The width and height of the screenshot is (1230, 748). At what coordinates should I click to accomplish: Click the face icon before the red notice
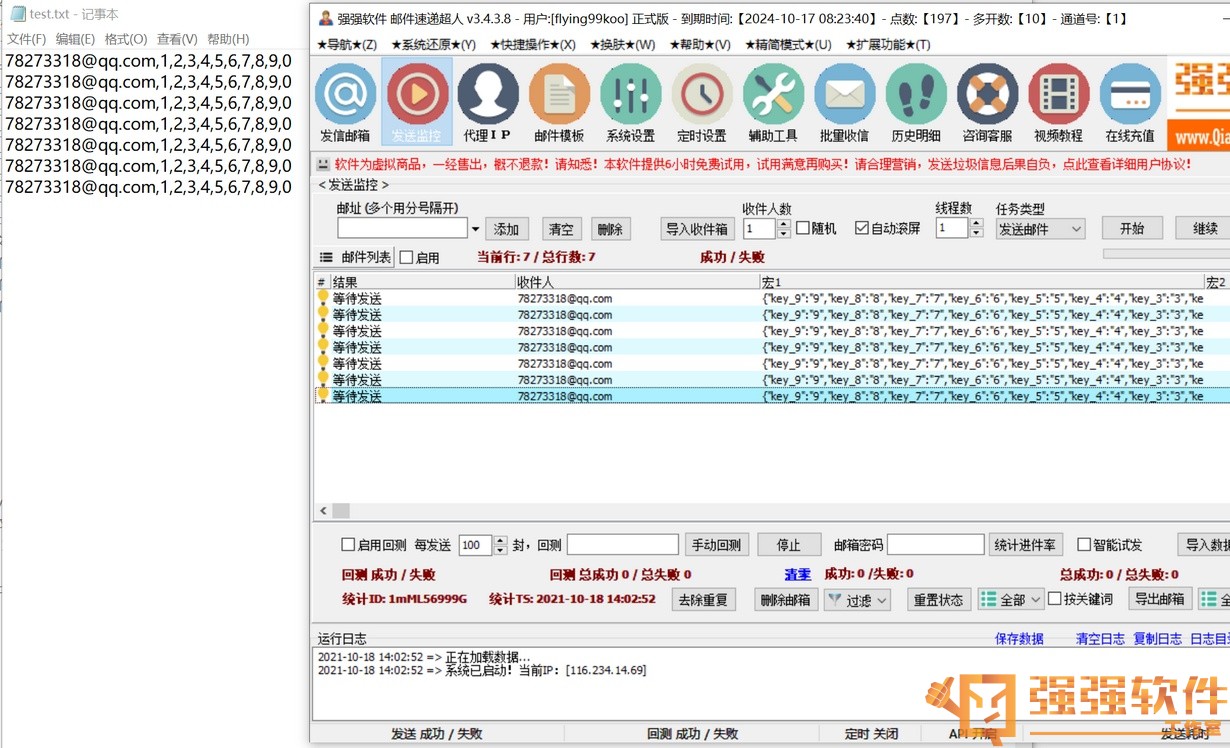point(323,164)
